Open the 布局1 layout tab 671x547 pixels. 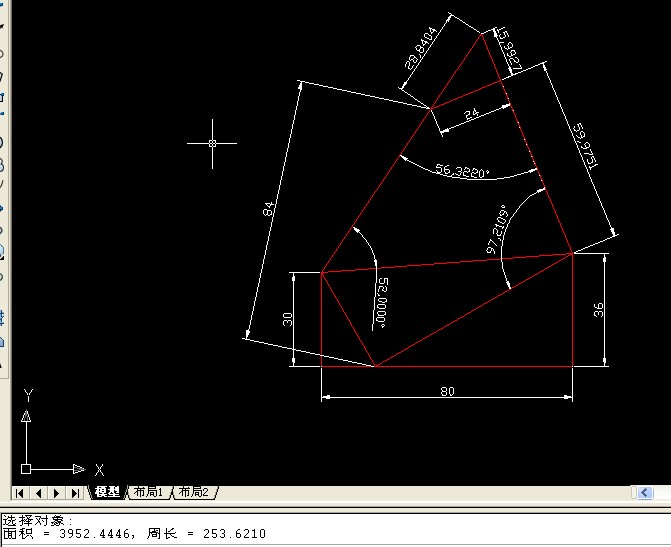click(148, 492)
